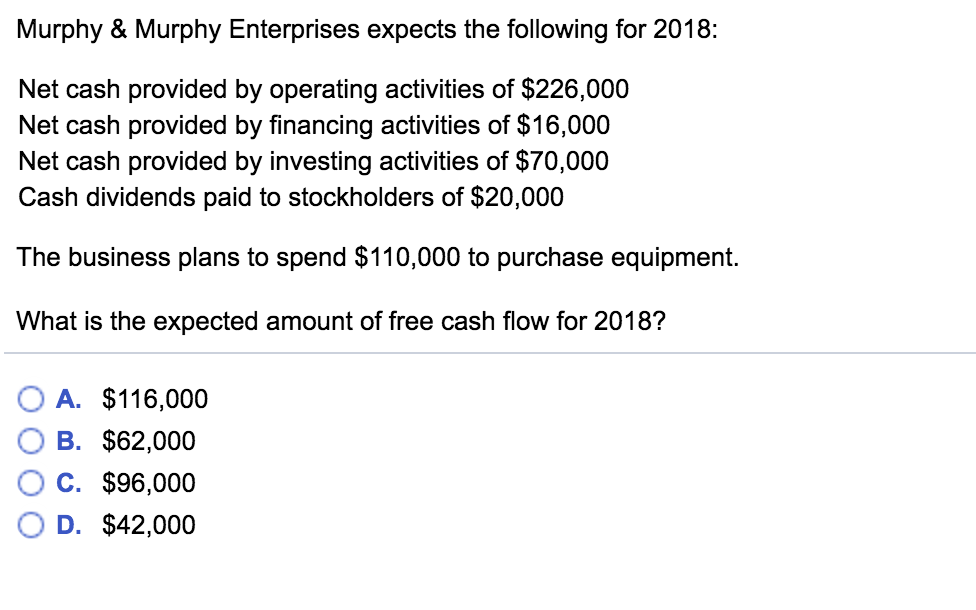Screen dimensions: 976x610
Task: Choose answer $62,000
Action: click(x=146, y=441)
